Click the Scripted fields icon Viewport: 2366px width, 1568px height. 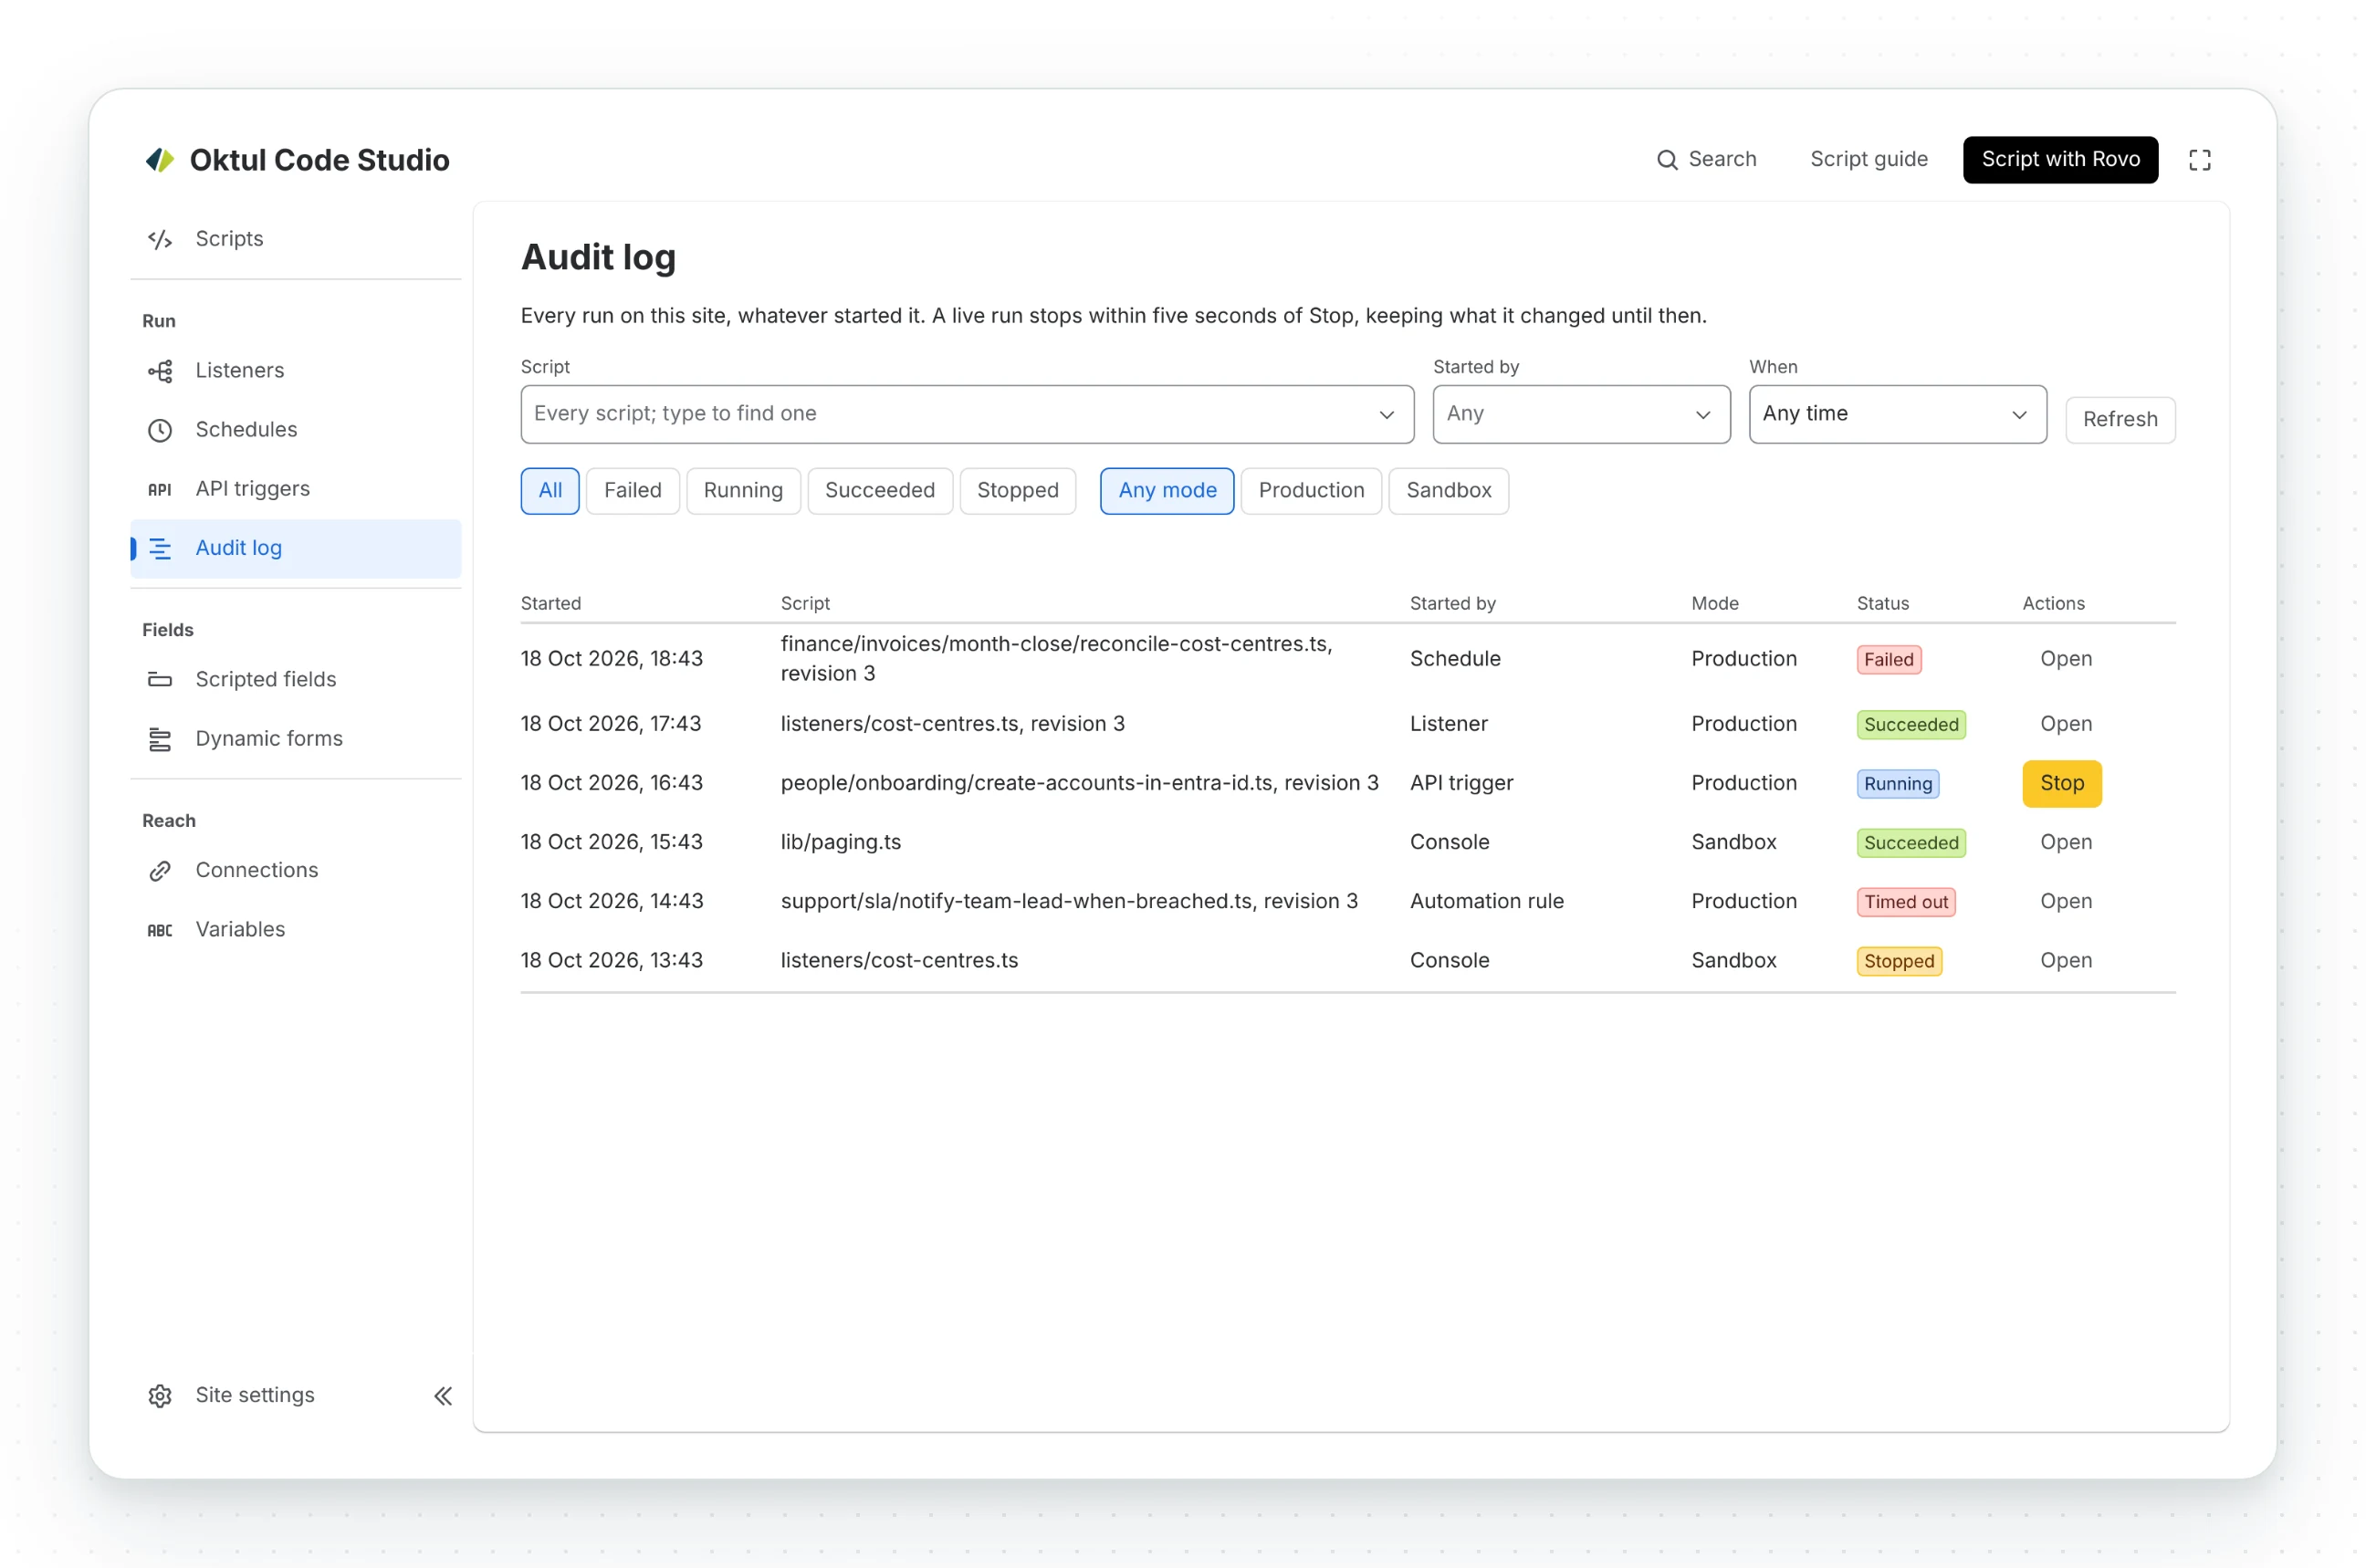click(160, 680)
